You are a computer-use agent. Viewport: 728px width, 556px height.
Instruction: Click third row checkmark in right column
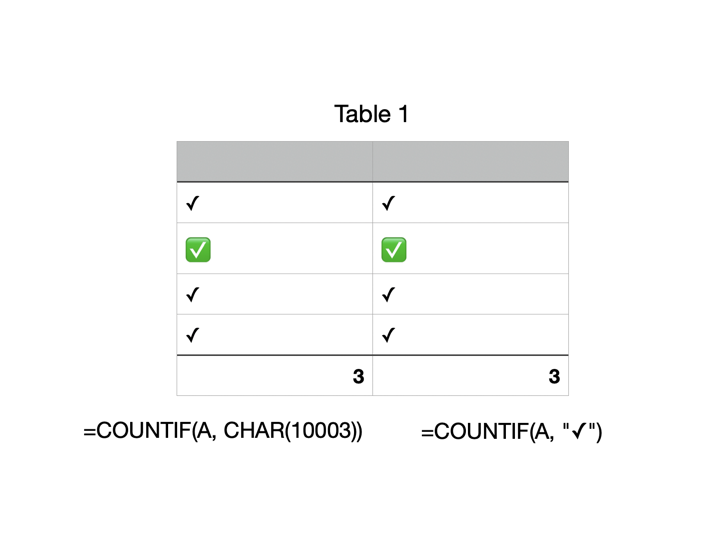tap(389, 294)
